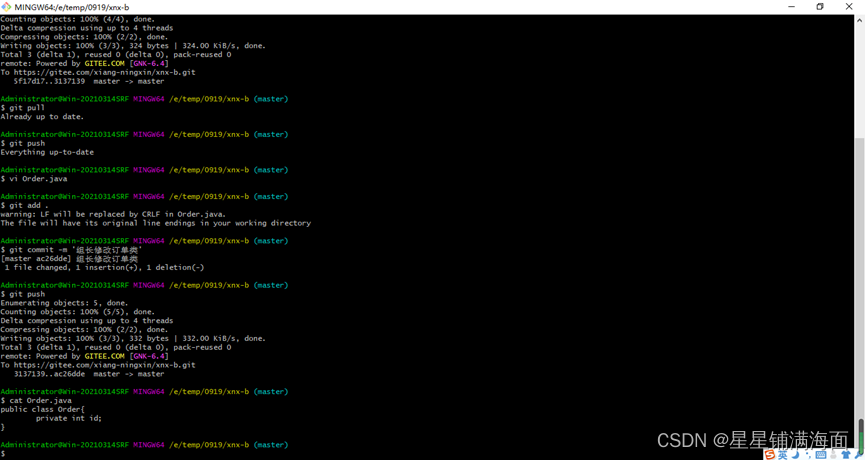Click the '1 file changed, 1 insertion(+)' line

[x=104, y=267]
